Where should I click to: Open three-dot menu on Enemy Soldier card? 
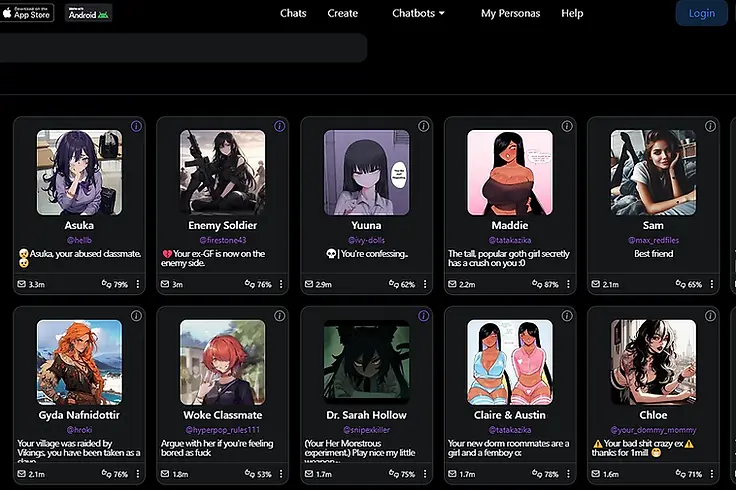pyautogui.click(x=280, y=284)
